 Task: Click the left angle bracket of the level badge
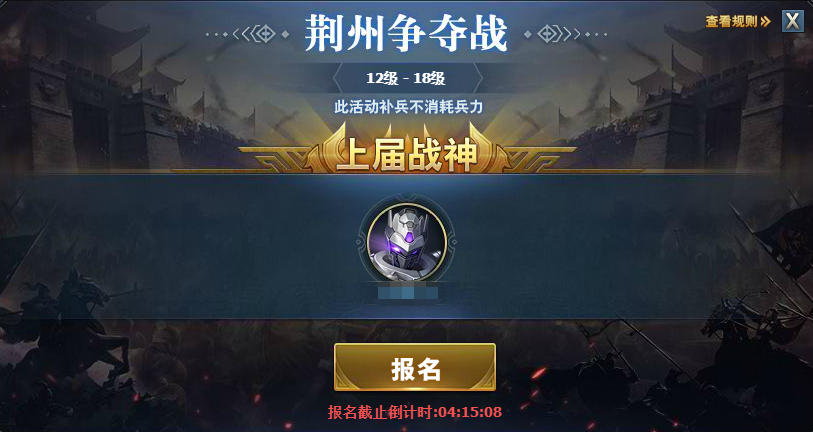pos(337,78)
